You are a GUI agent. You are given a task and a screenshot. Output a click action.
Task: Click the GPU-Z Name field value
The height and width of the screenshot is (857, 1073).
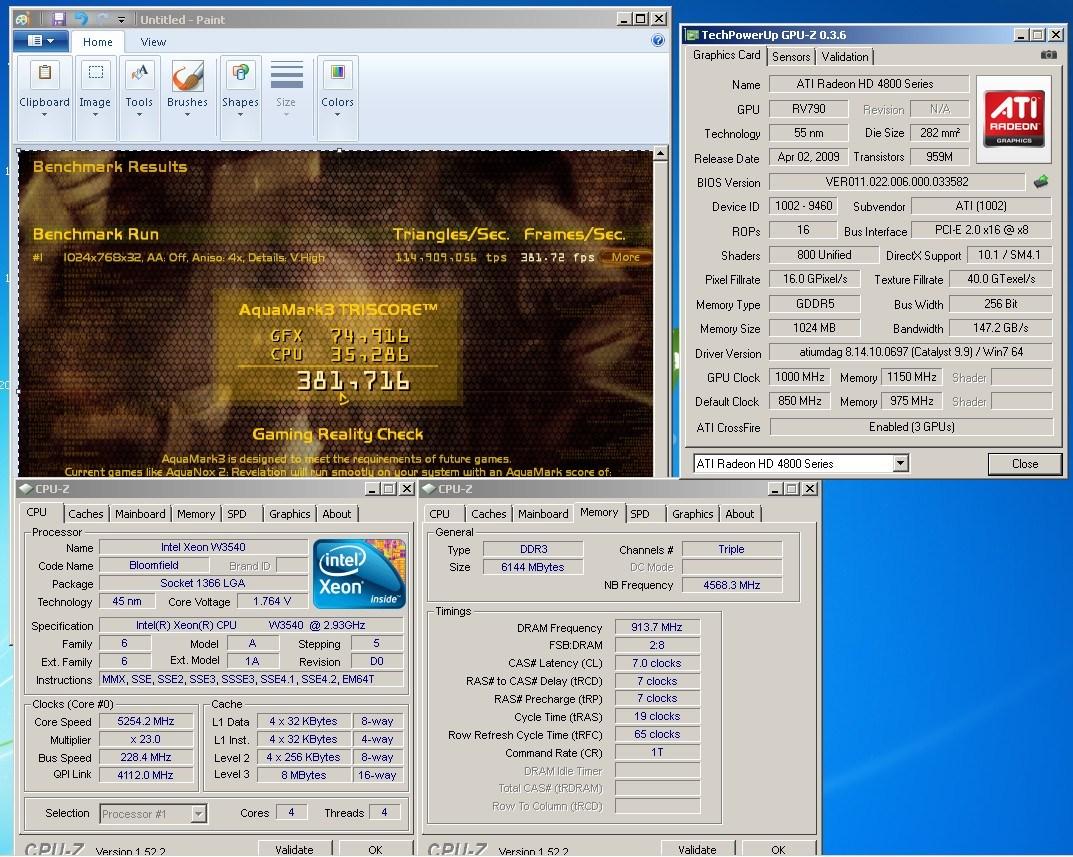click(x=869, y=84)
